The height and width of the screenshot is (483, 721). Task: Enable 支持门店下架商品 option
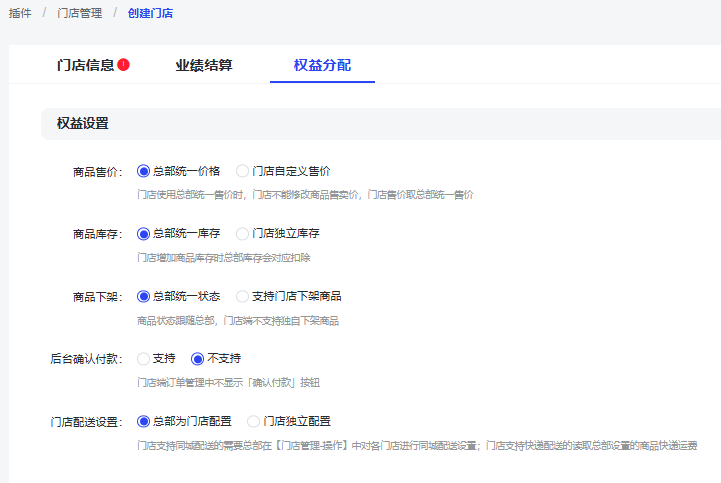[243, 296]
